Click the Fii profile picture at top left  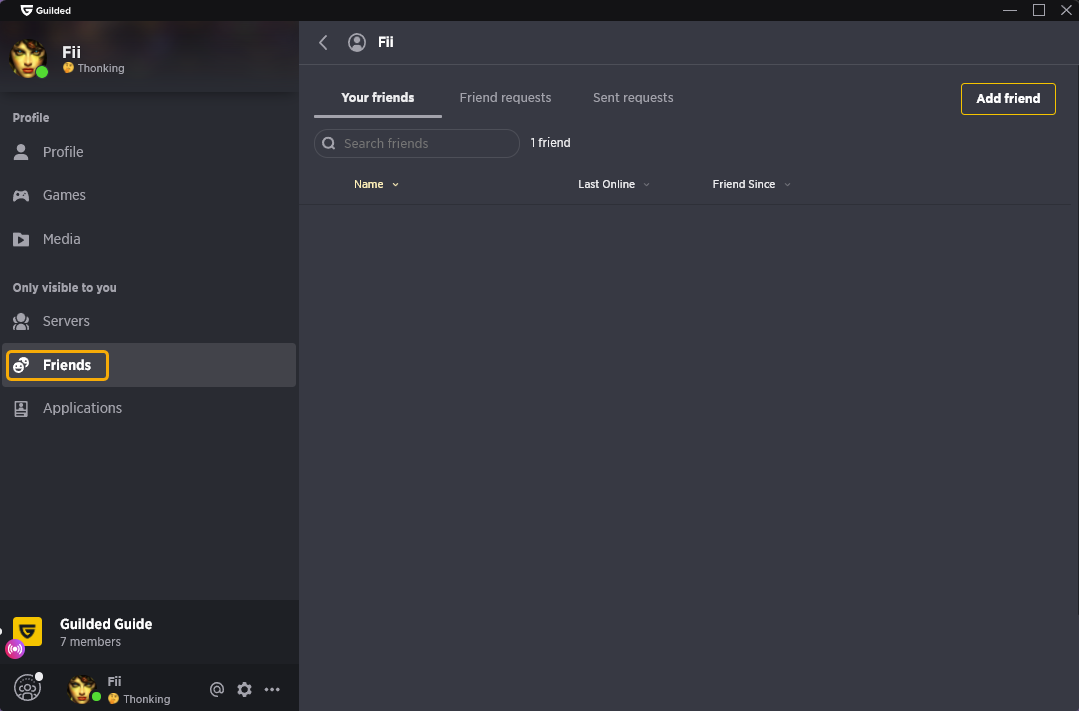click(28, 58)
